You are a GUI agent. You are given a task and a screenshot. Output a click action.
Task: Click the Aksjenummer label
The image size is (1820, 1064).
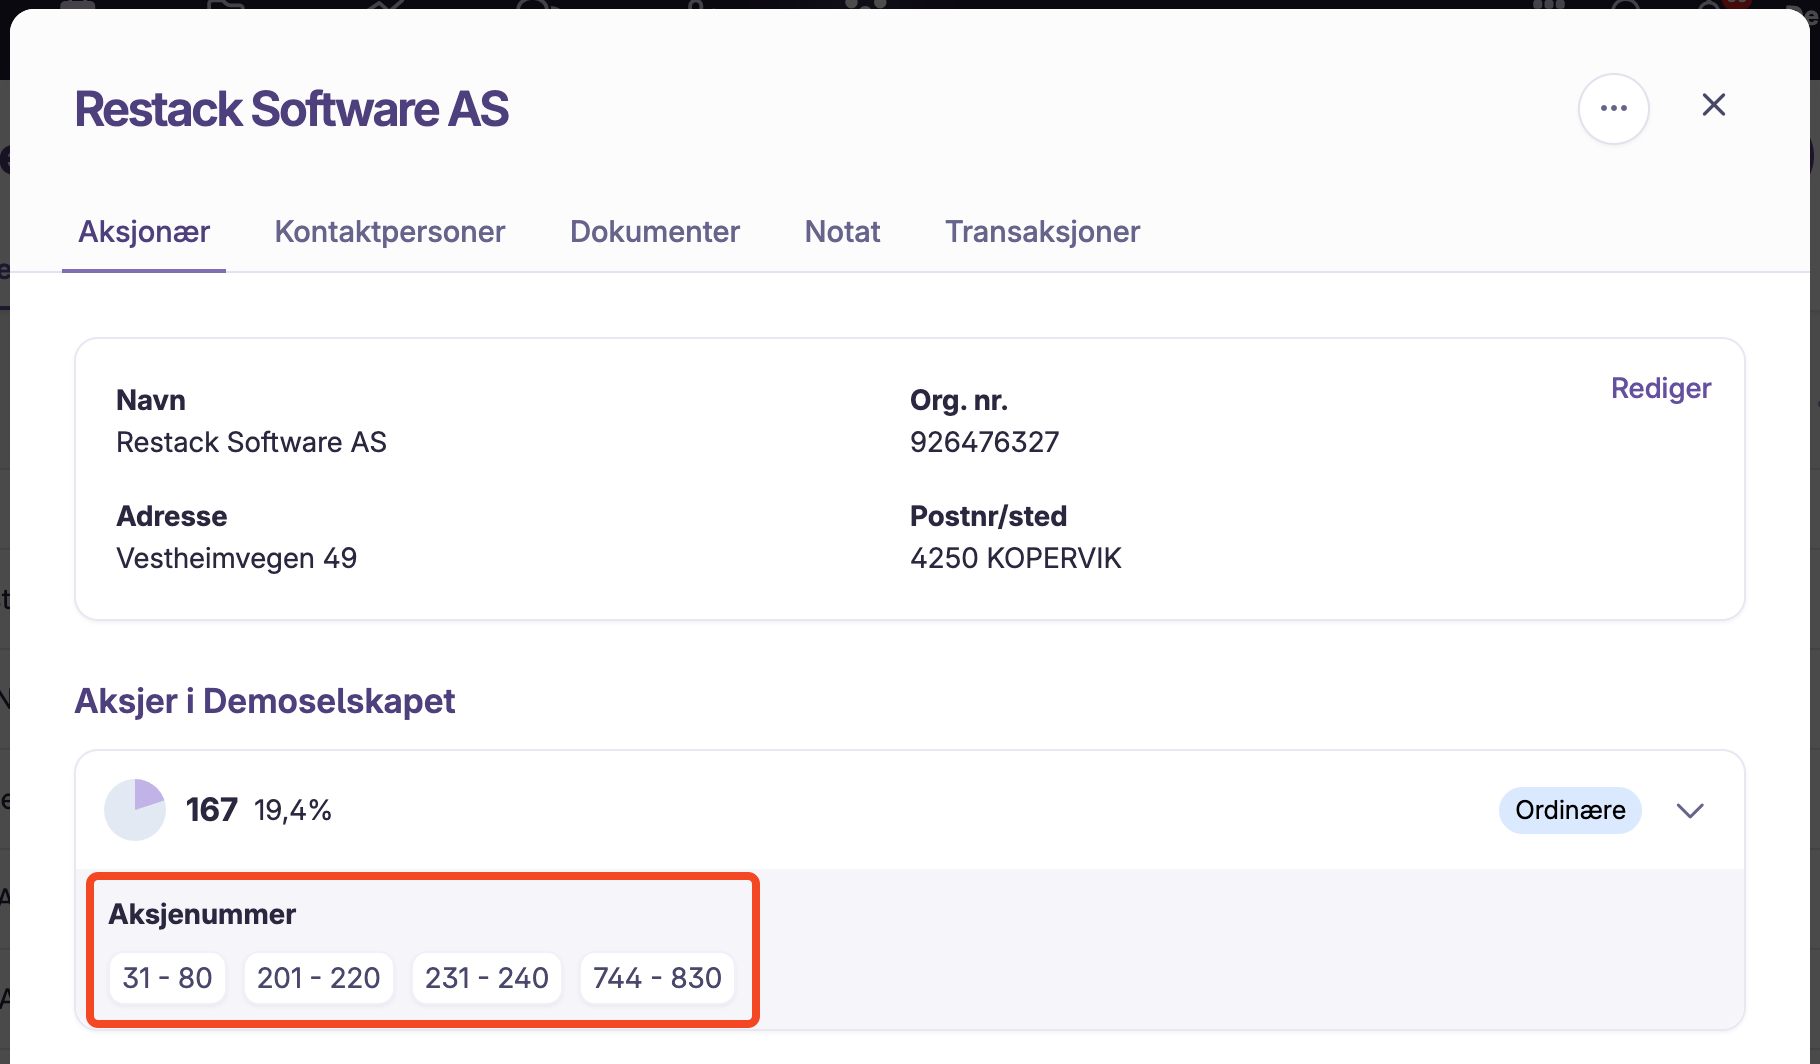pos(202,914)
